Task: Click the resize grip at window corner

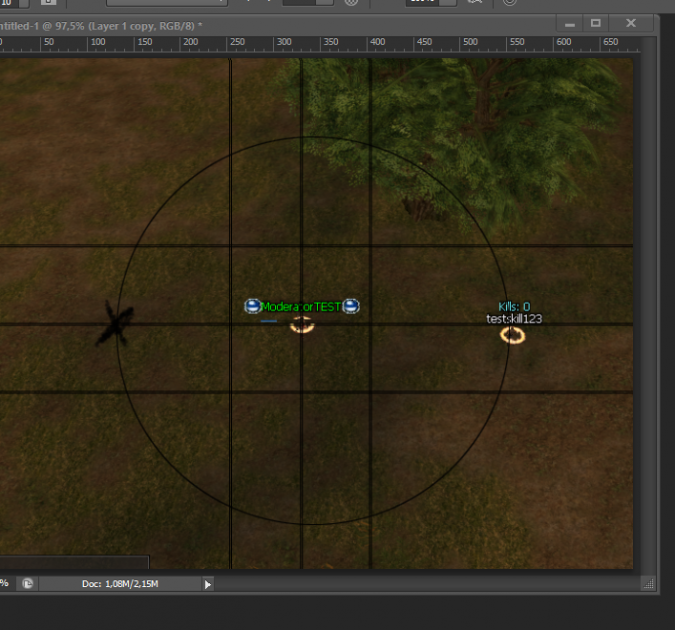Action: 647,583
